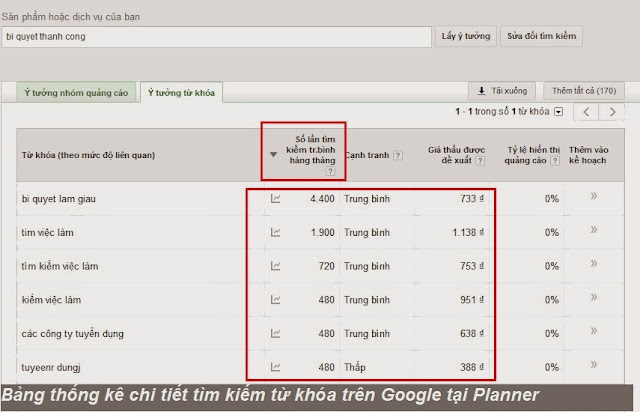Open help icon beside Cạnh tranh
The height and width of the screenshot is (412, 640).
398,156
